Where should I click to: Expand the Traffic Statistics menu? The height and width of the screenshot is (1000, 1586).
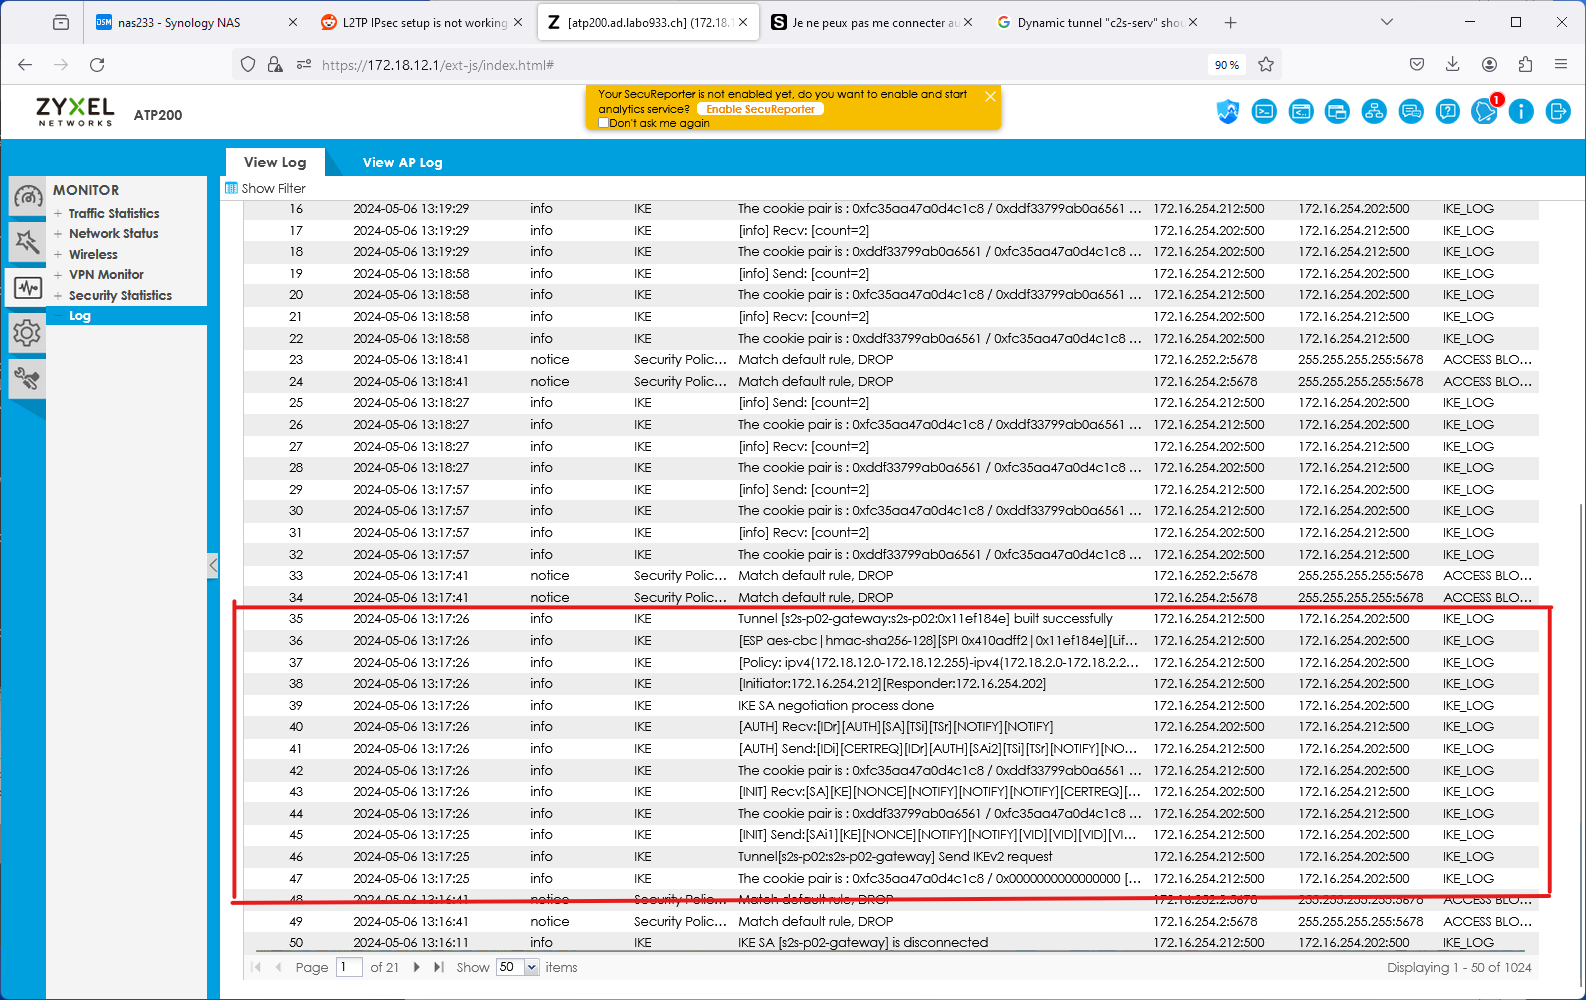[x=58, y=213]
